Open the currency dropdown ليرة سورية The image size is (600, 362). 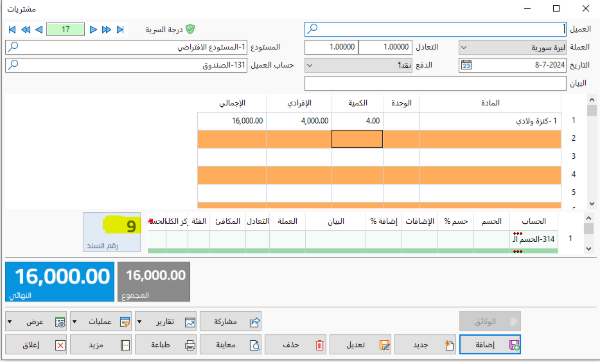[x=513, y=47]
